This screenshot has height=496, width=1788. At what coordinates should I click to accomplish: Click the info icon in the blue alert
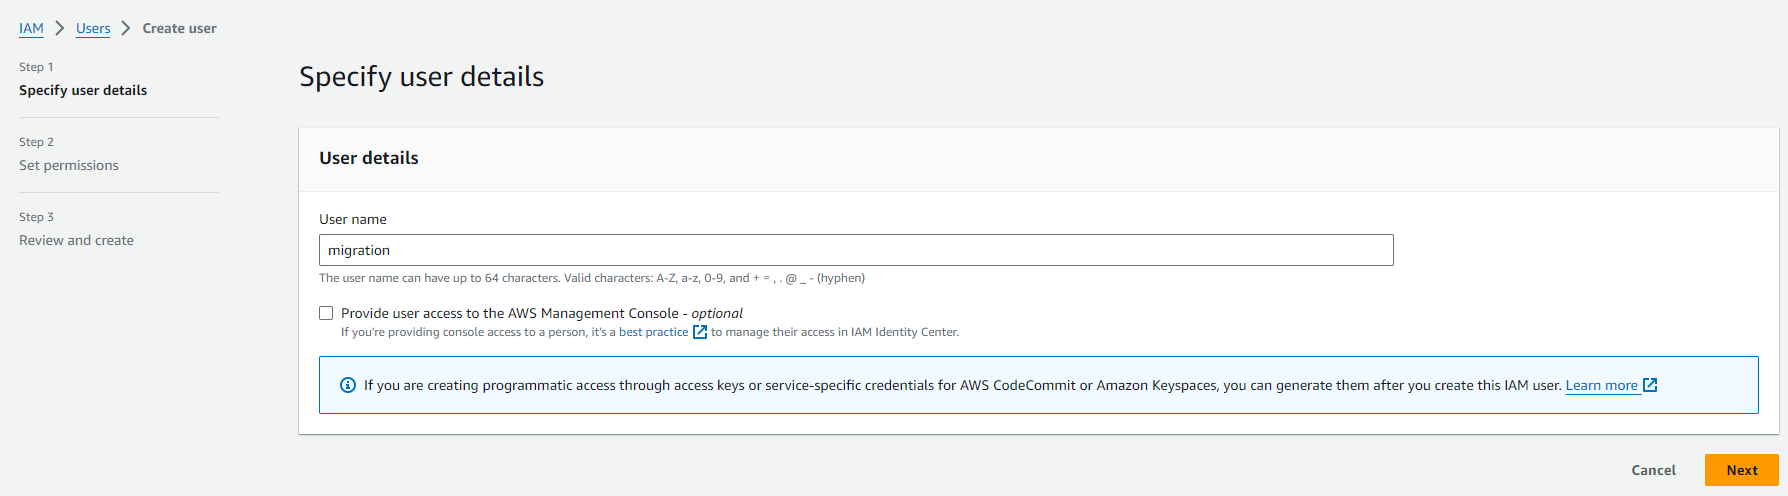(348, 385)
